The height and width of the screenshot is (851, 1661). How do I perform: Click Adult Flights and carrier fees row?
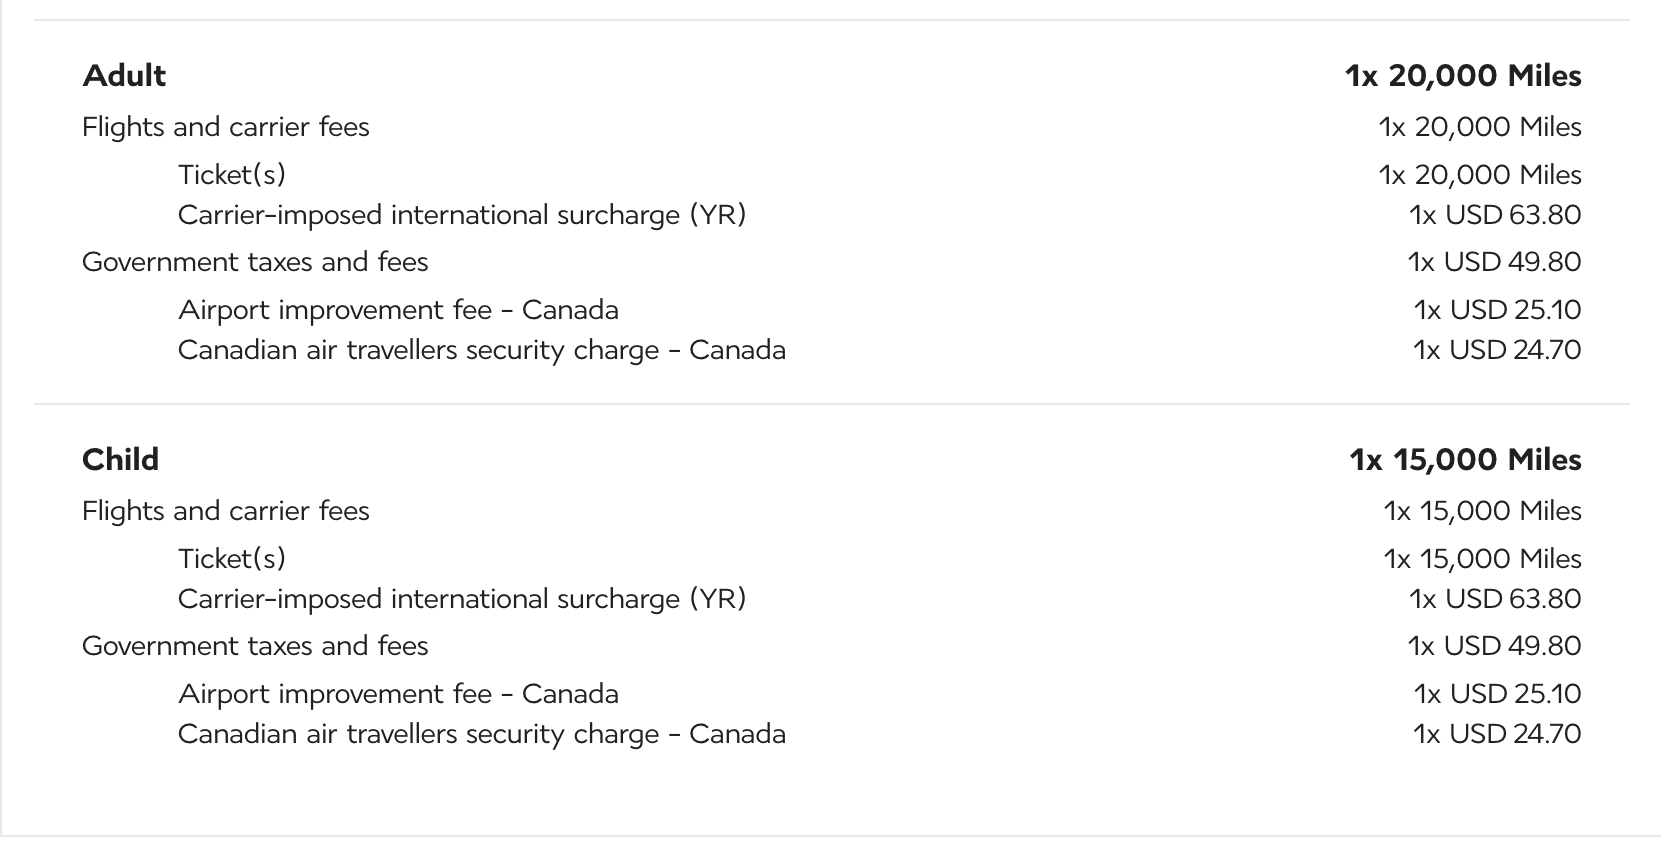coord(225,127)
